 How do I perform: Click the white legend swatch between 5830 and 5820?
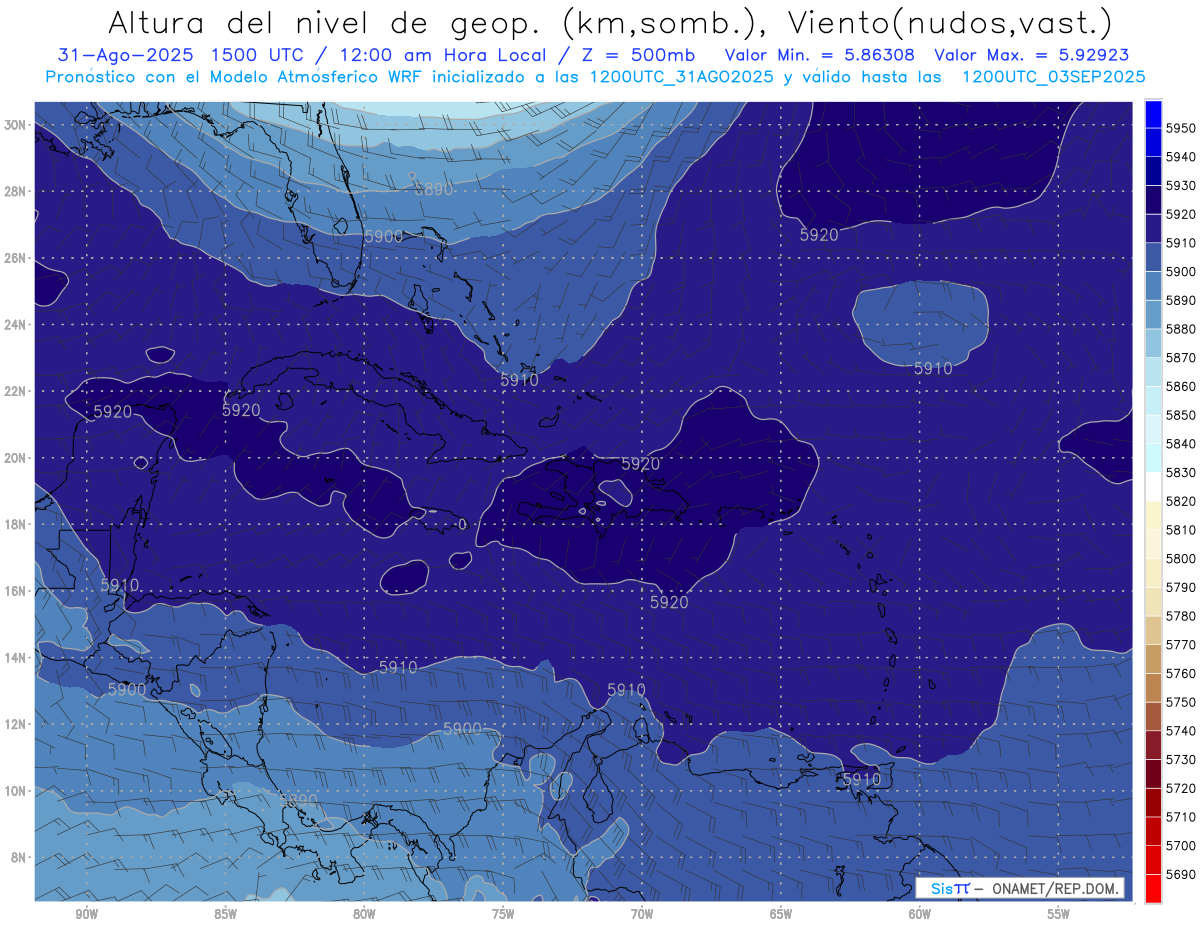1152,487
